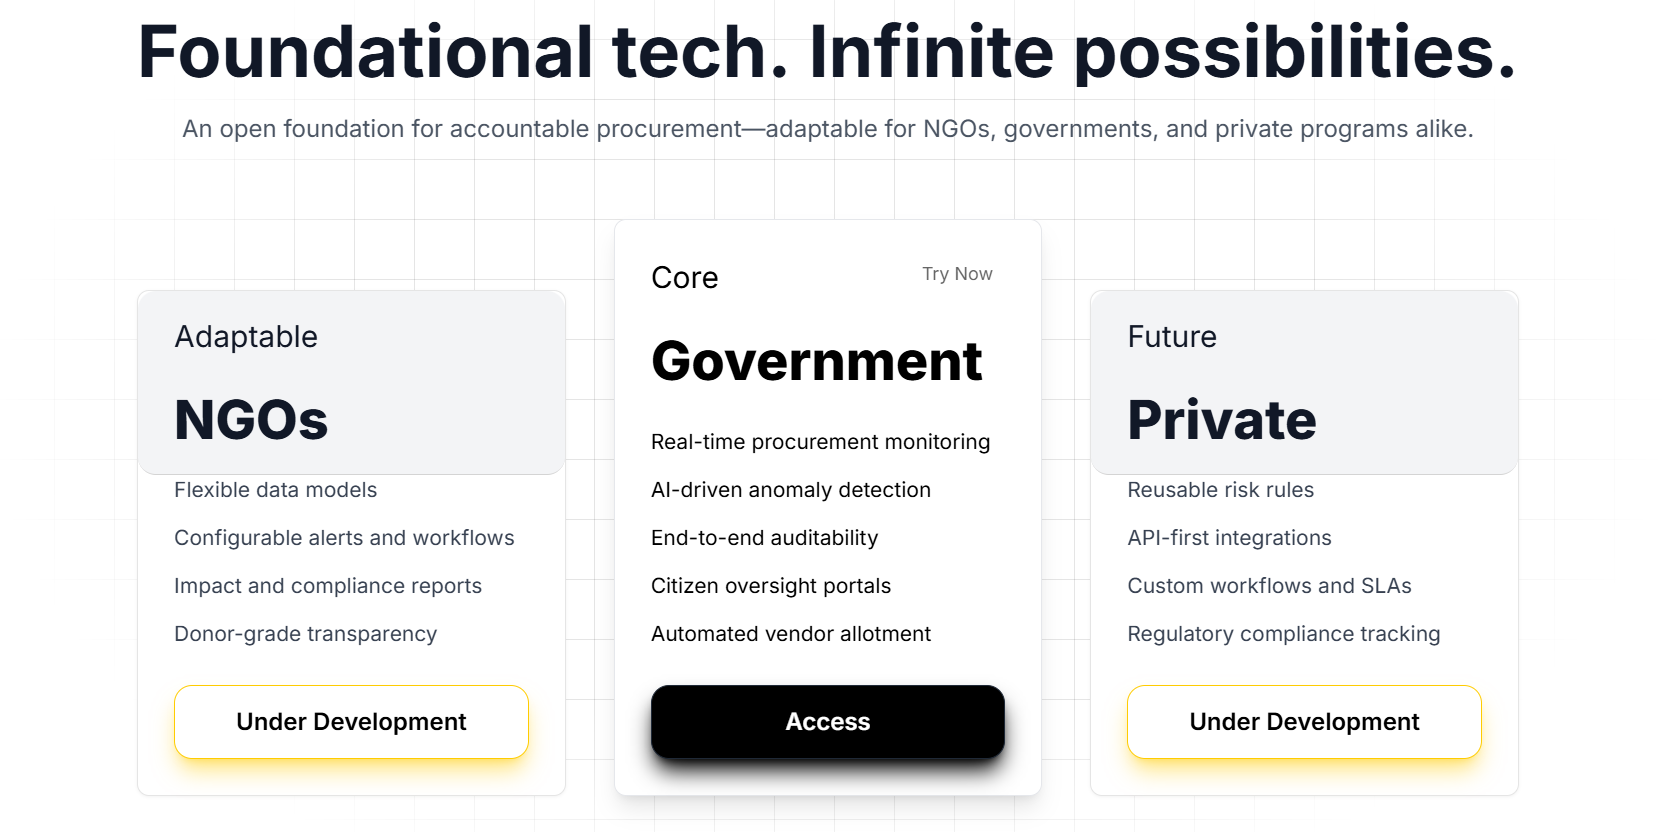Screen dimensions: 1675x832
Task: Click Regulatory compliance tracking item
Action: pos(1284,634)
